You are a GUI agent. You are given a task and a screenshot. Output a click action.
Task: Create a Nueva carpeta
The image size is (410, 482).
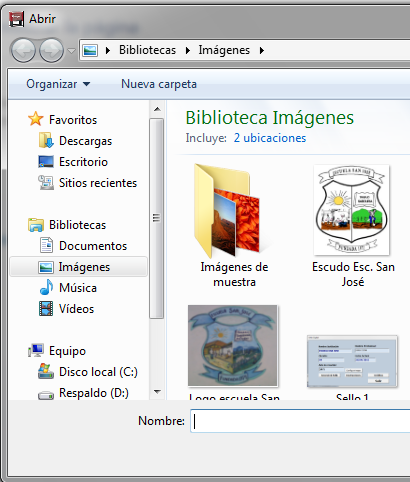tap(159, 84)
